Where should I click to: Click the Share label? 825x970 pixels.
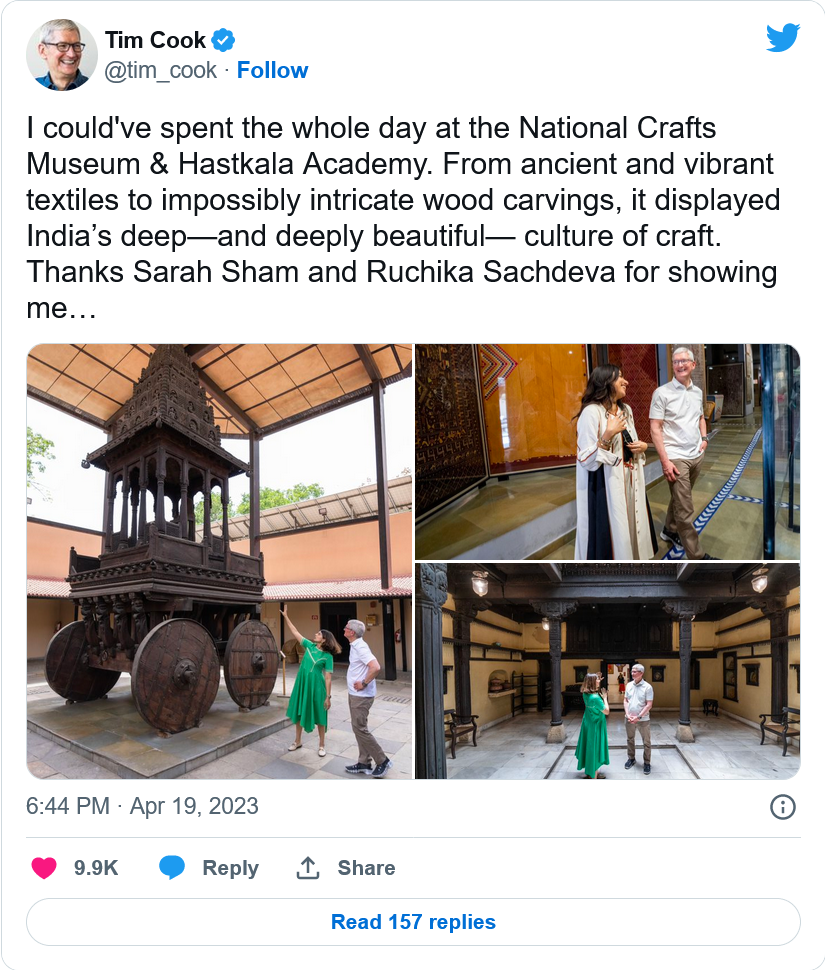366,867
